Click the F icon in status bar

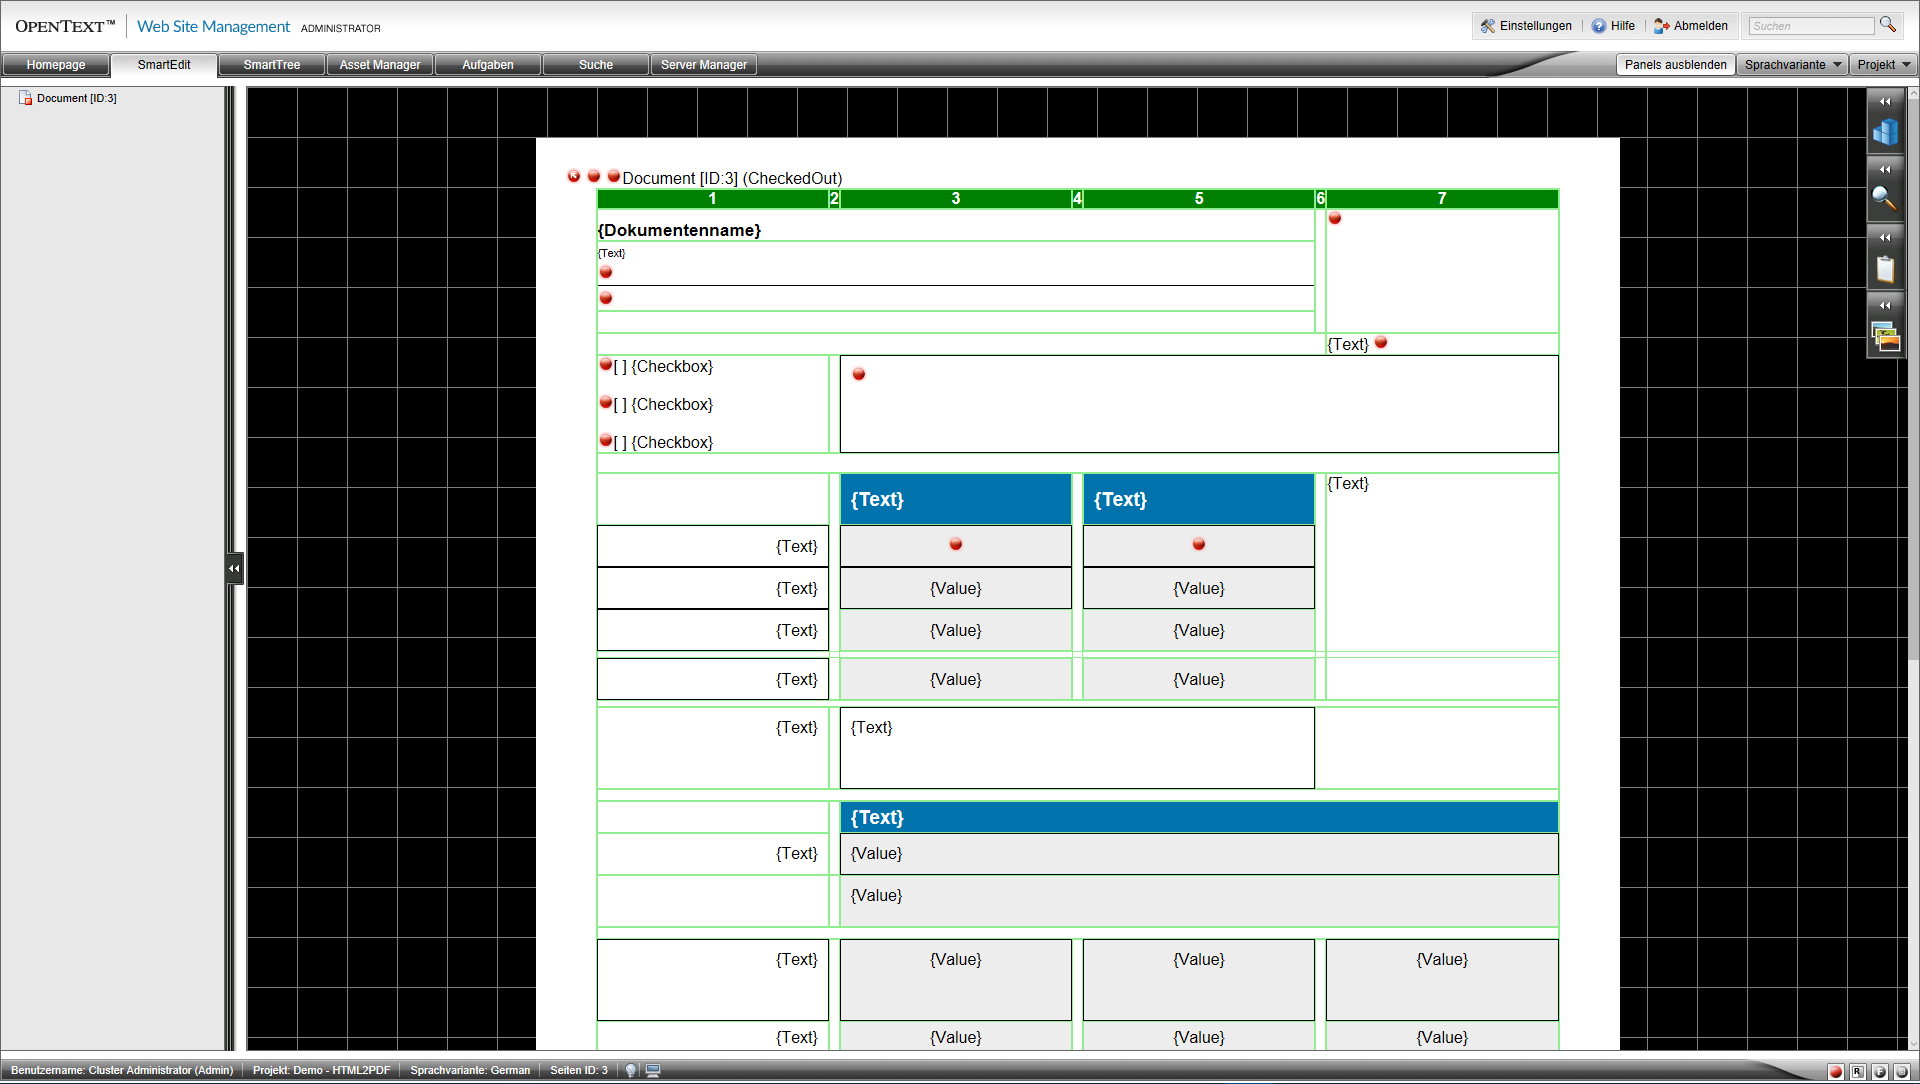pyautogui.click(x=1879, y=1072)
